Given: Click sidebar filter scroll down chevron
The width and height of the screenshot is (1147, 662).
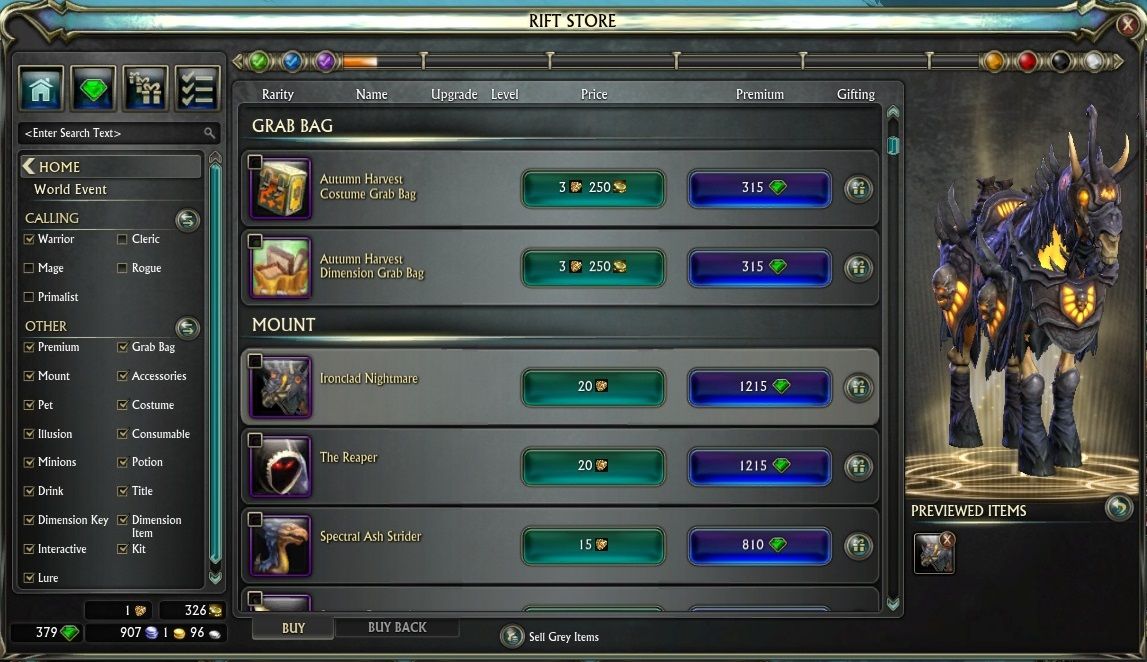Looking at the screenshot, I should click(215, 577).
